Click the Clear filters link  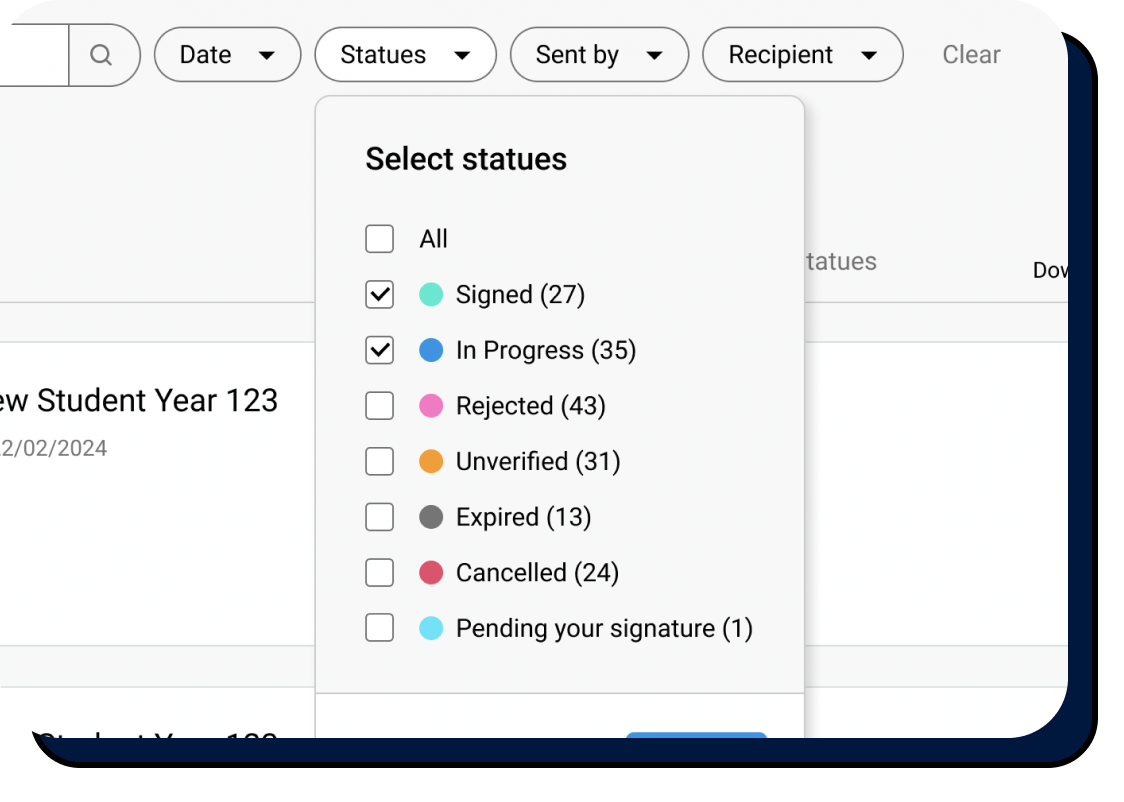click(x=971, y=55)
